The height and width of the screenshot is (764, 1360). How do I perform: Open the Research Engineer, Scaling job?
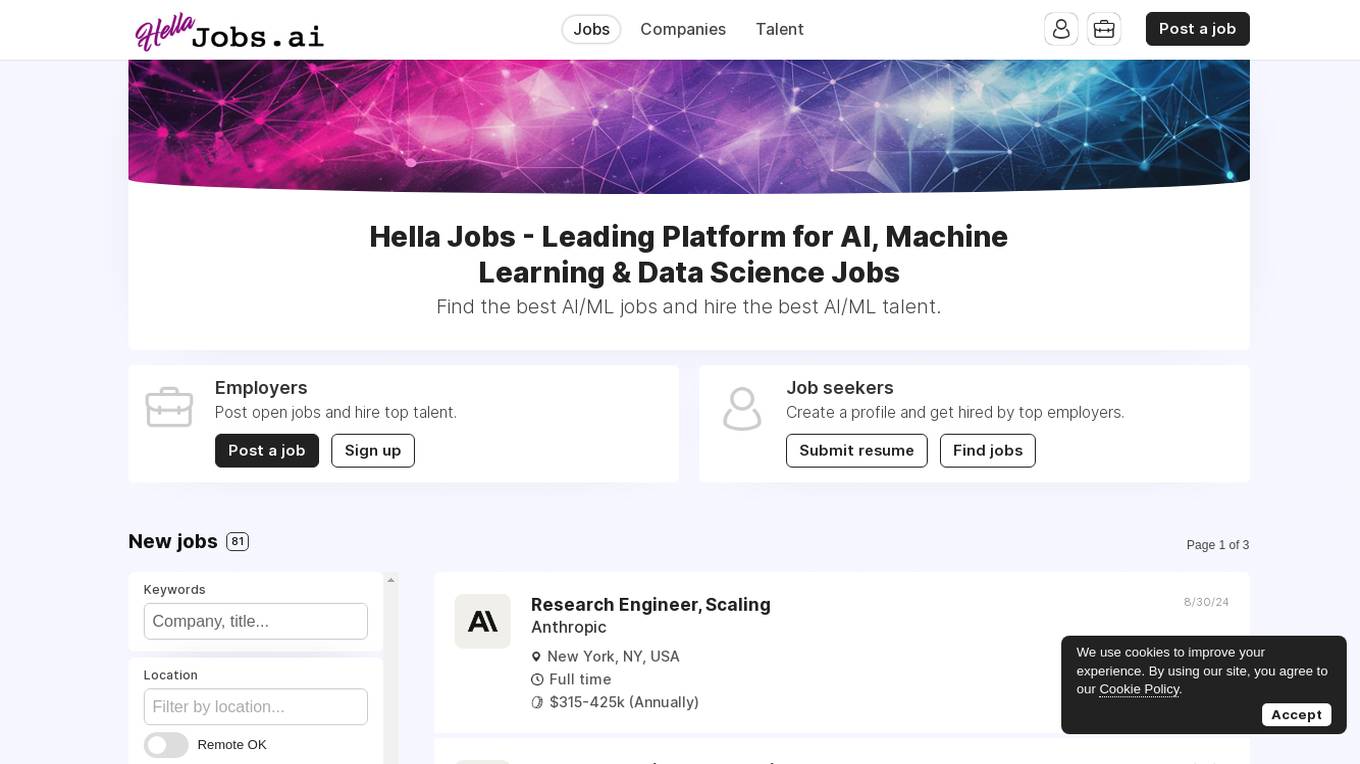(650, 604)
